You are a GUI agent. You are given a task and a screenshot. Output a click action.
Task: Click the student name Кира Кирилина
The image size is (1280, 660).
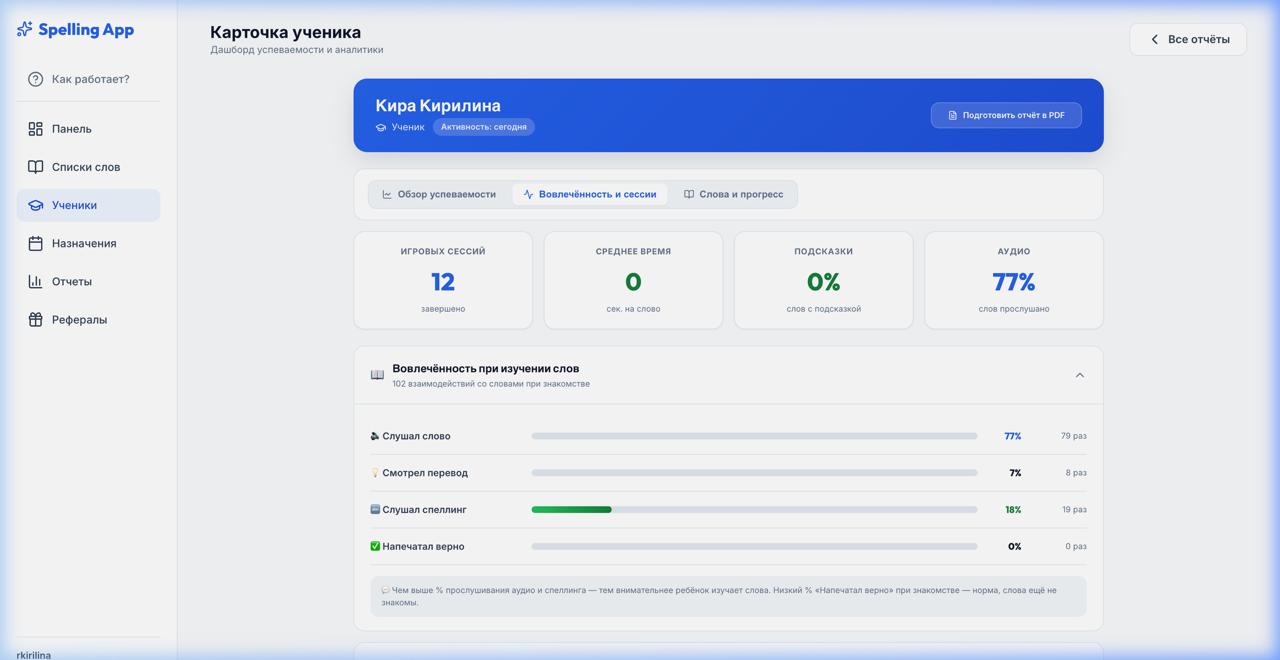tap(438, 105)
